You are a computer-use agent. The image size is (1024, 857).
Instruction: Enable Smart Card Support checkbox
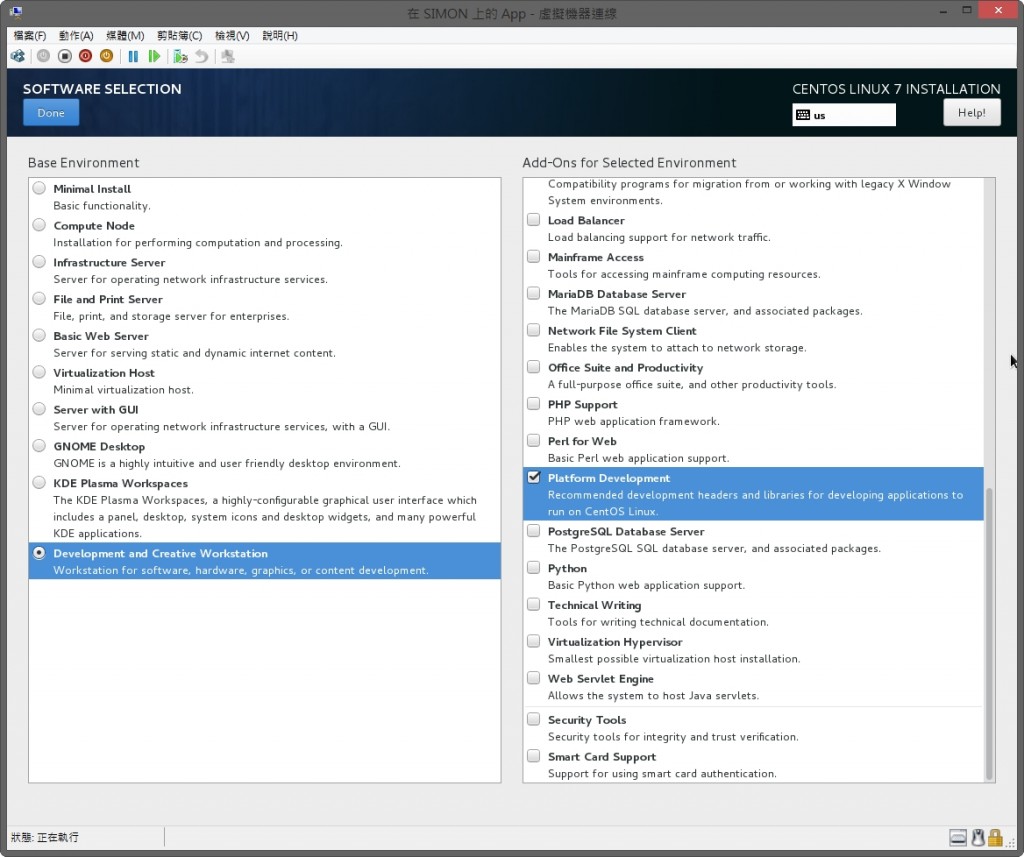click(x=534, y=756)
